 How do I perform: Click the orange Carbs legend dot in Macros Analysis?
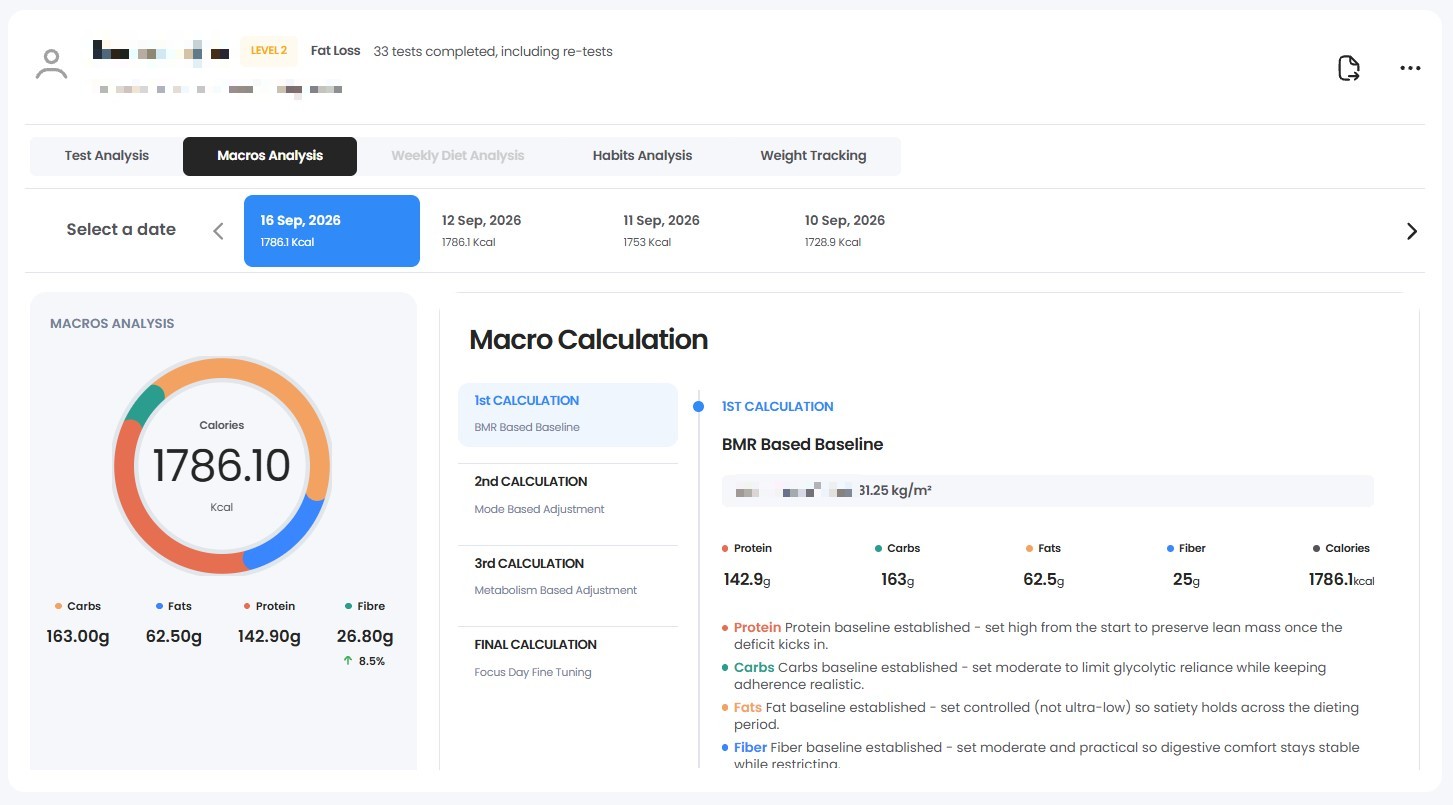point(59,606)
